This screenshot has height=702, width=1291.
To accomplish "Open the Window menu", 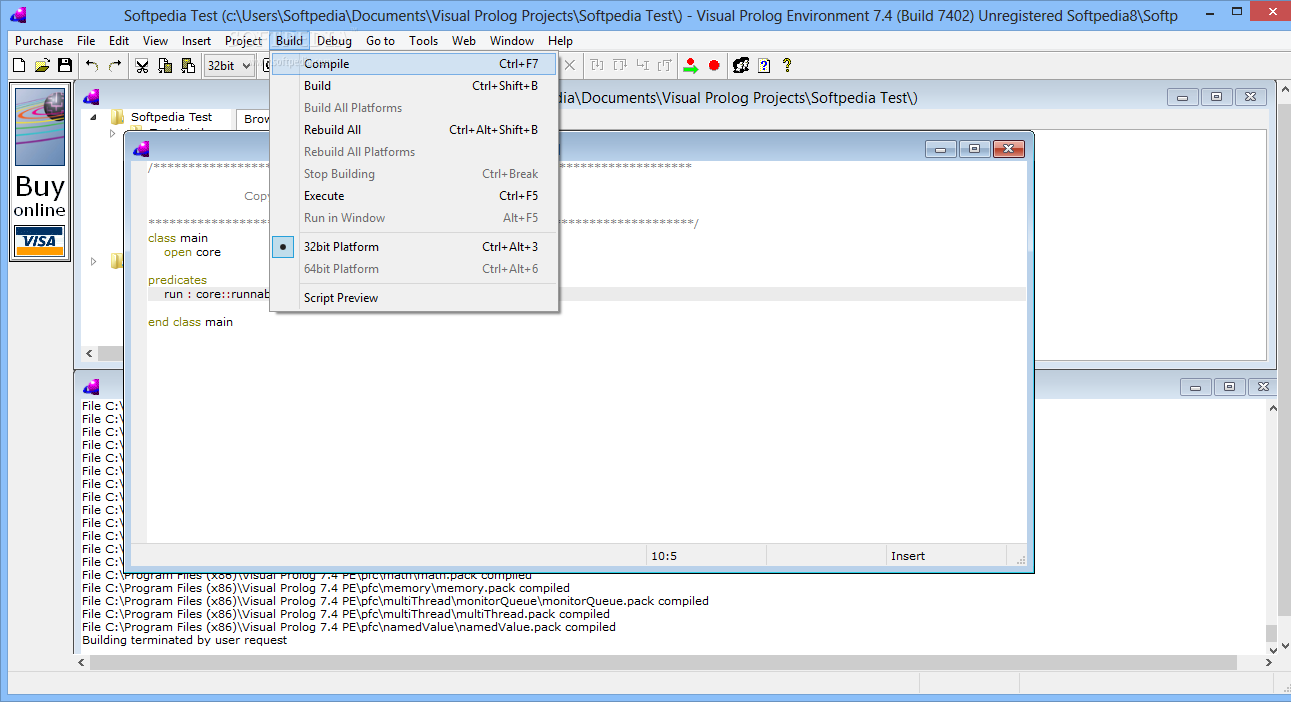I will click(511, 41).
